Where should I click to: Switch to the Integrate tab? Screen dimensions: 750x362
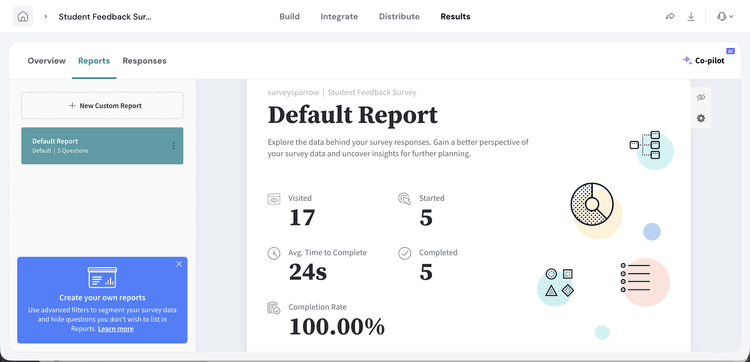339,17
